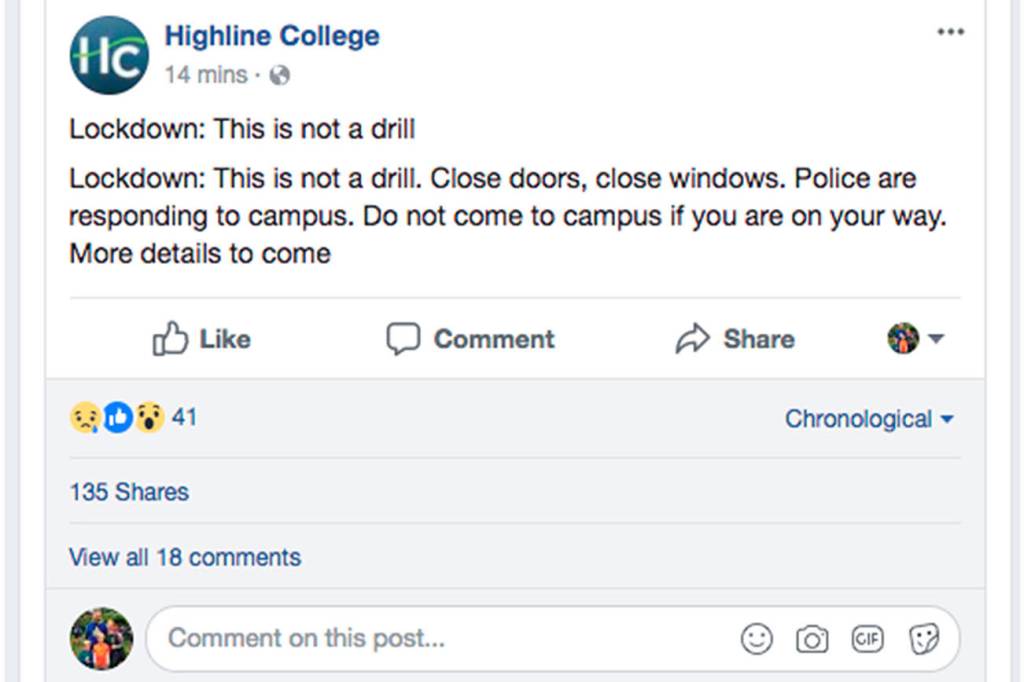Click the comment input field to write a comment

[x=400, y=638]
